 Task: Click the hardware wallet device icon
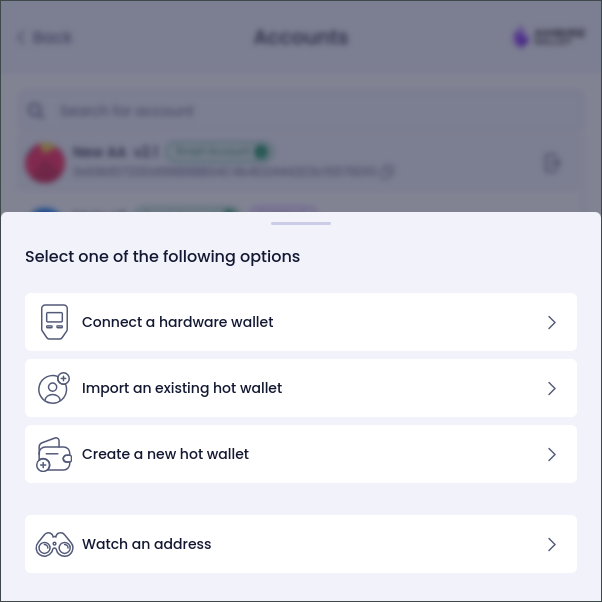54,322
